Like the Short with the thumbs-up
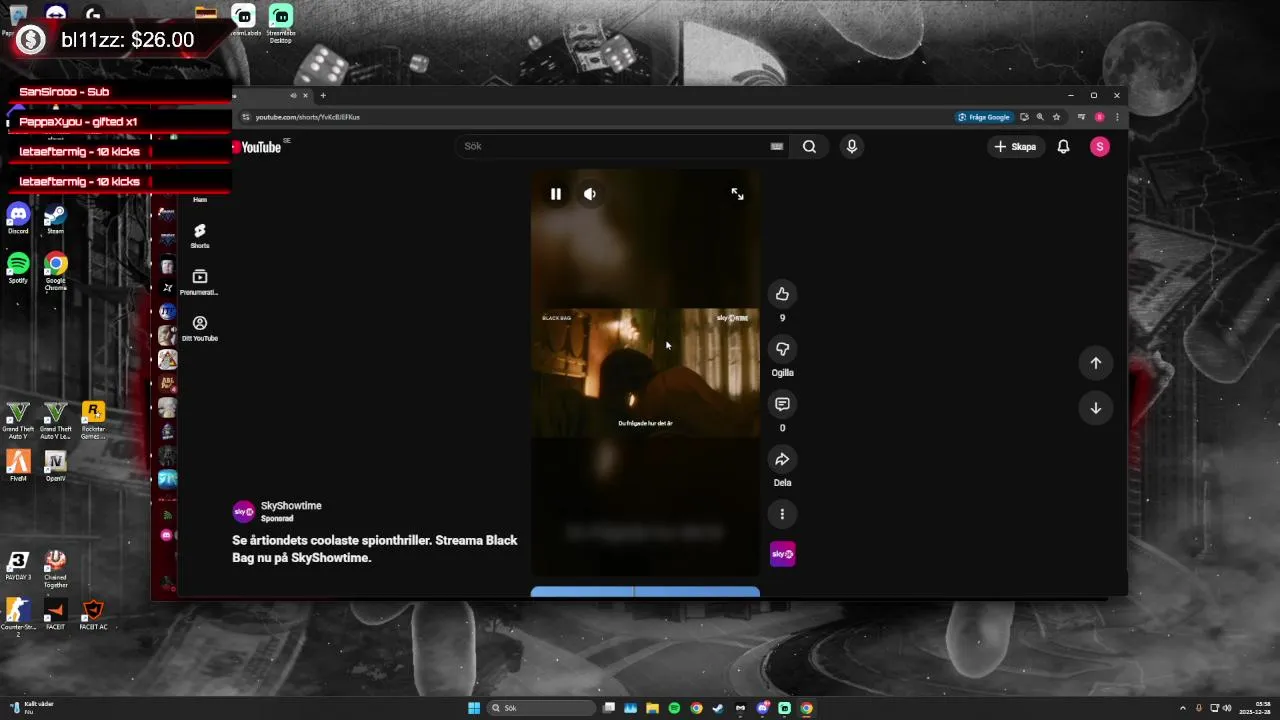 pos(782,294)
